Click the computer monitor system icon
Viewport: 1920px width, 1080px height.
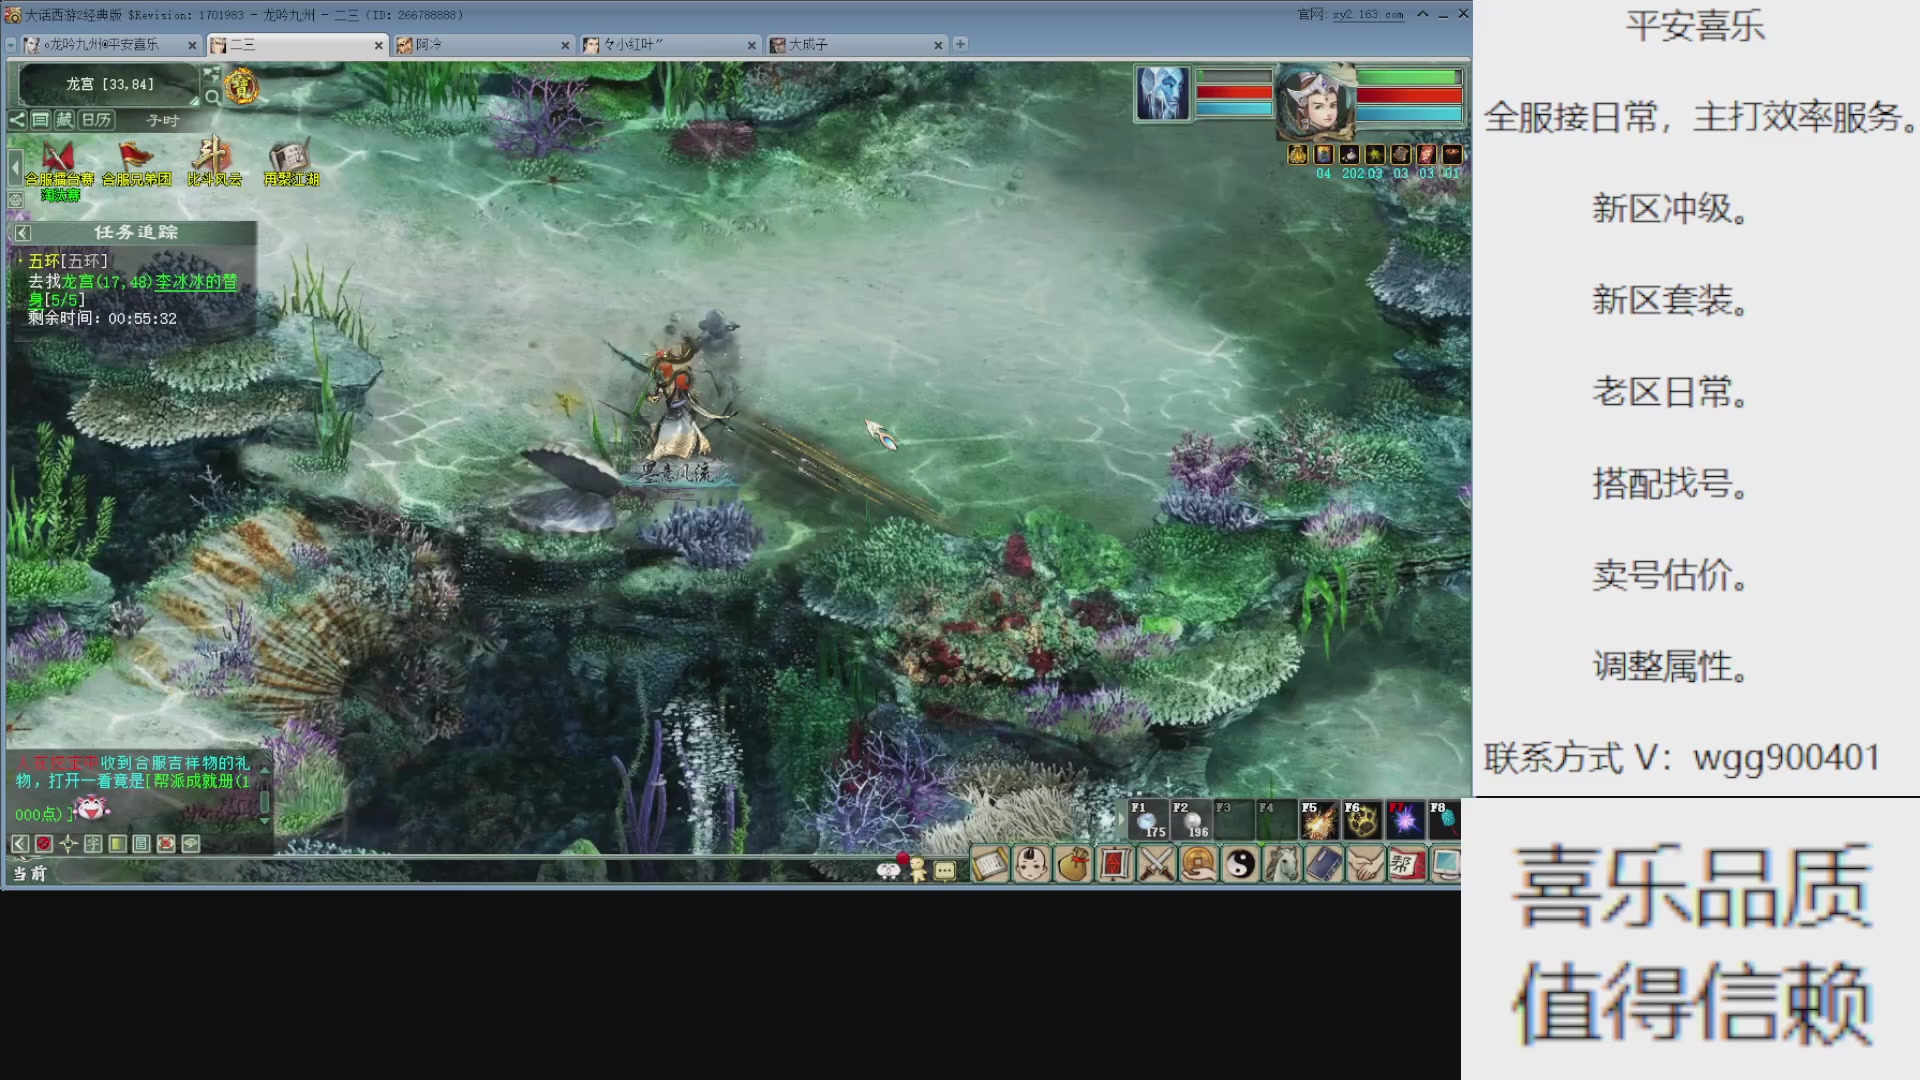1446,864
